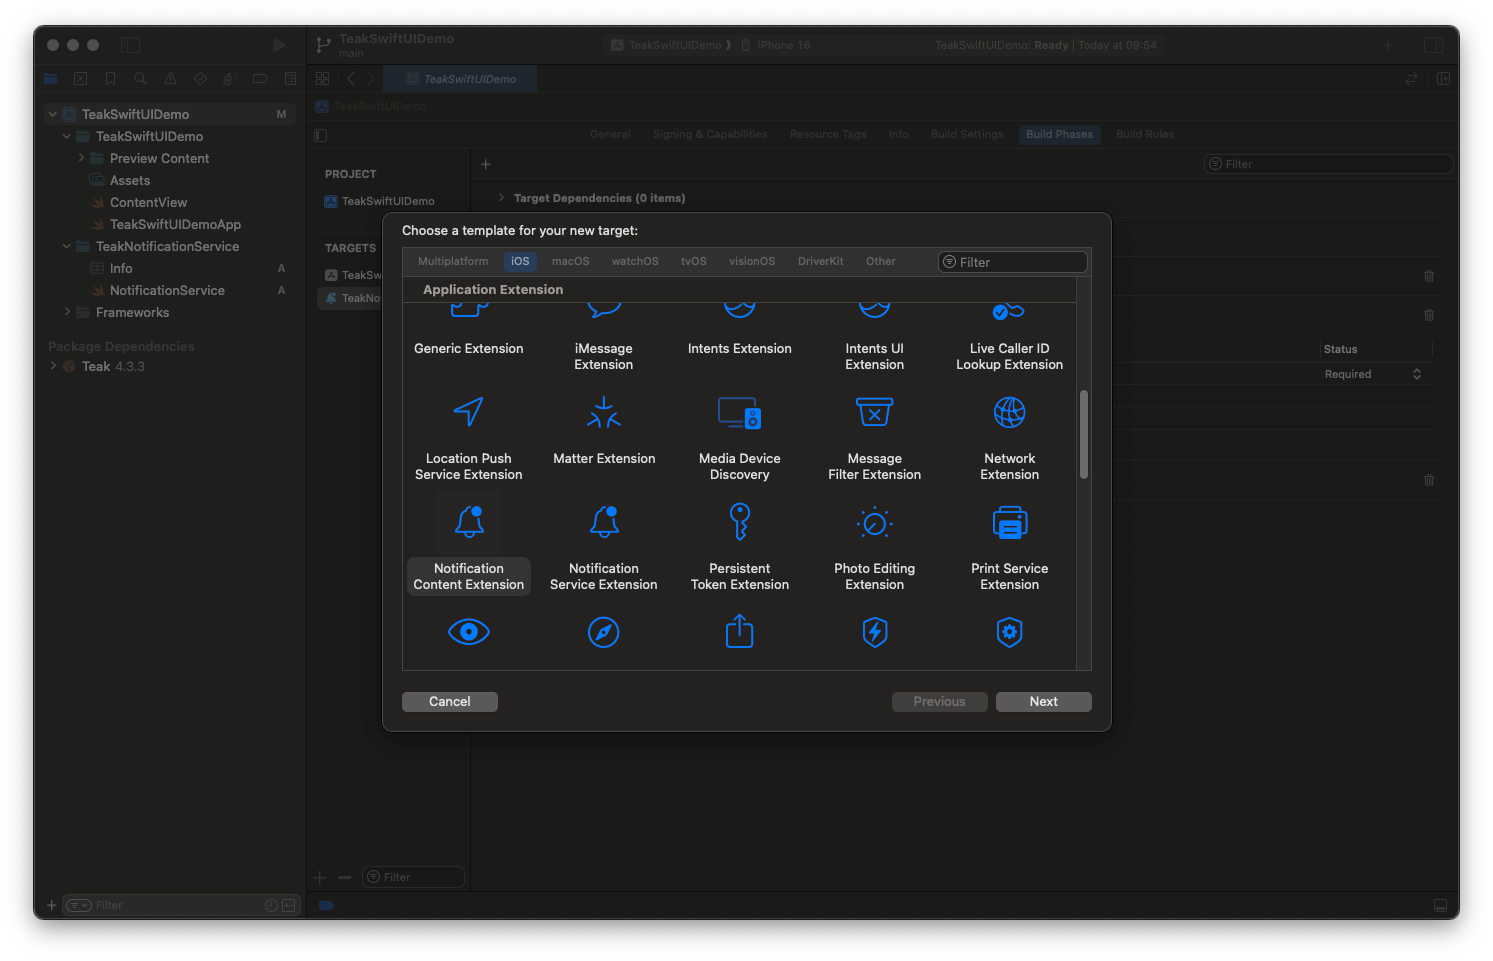The height and width of the screenshot is (961, 1493).
Task: Switch to Other templates tab
Action: tap(881, 261)
